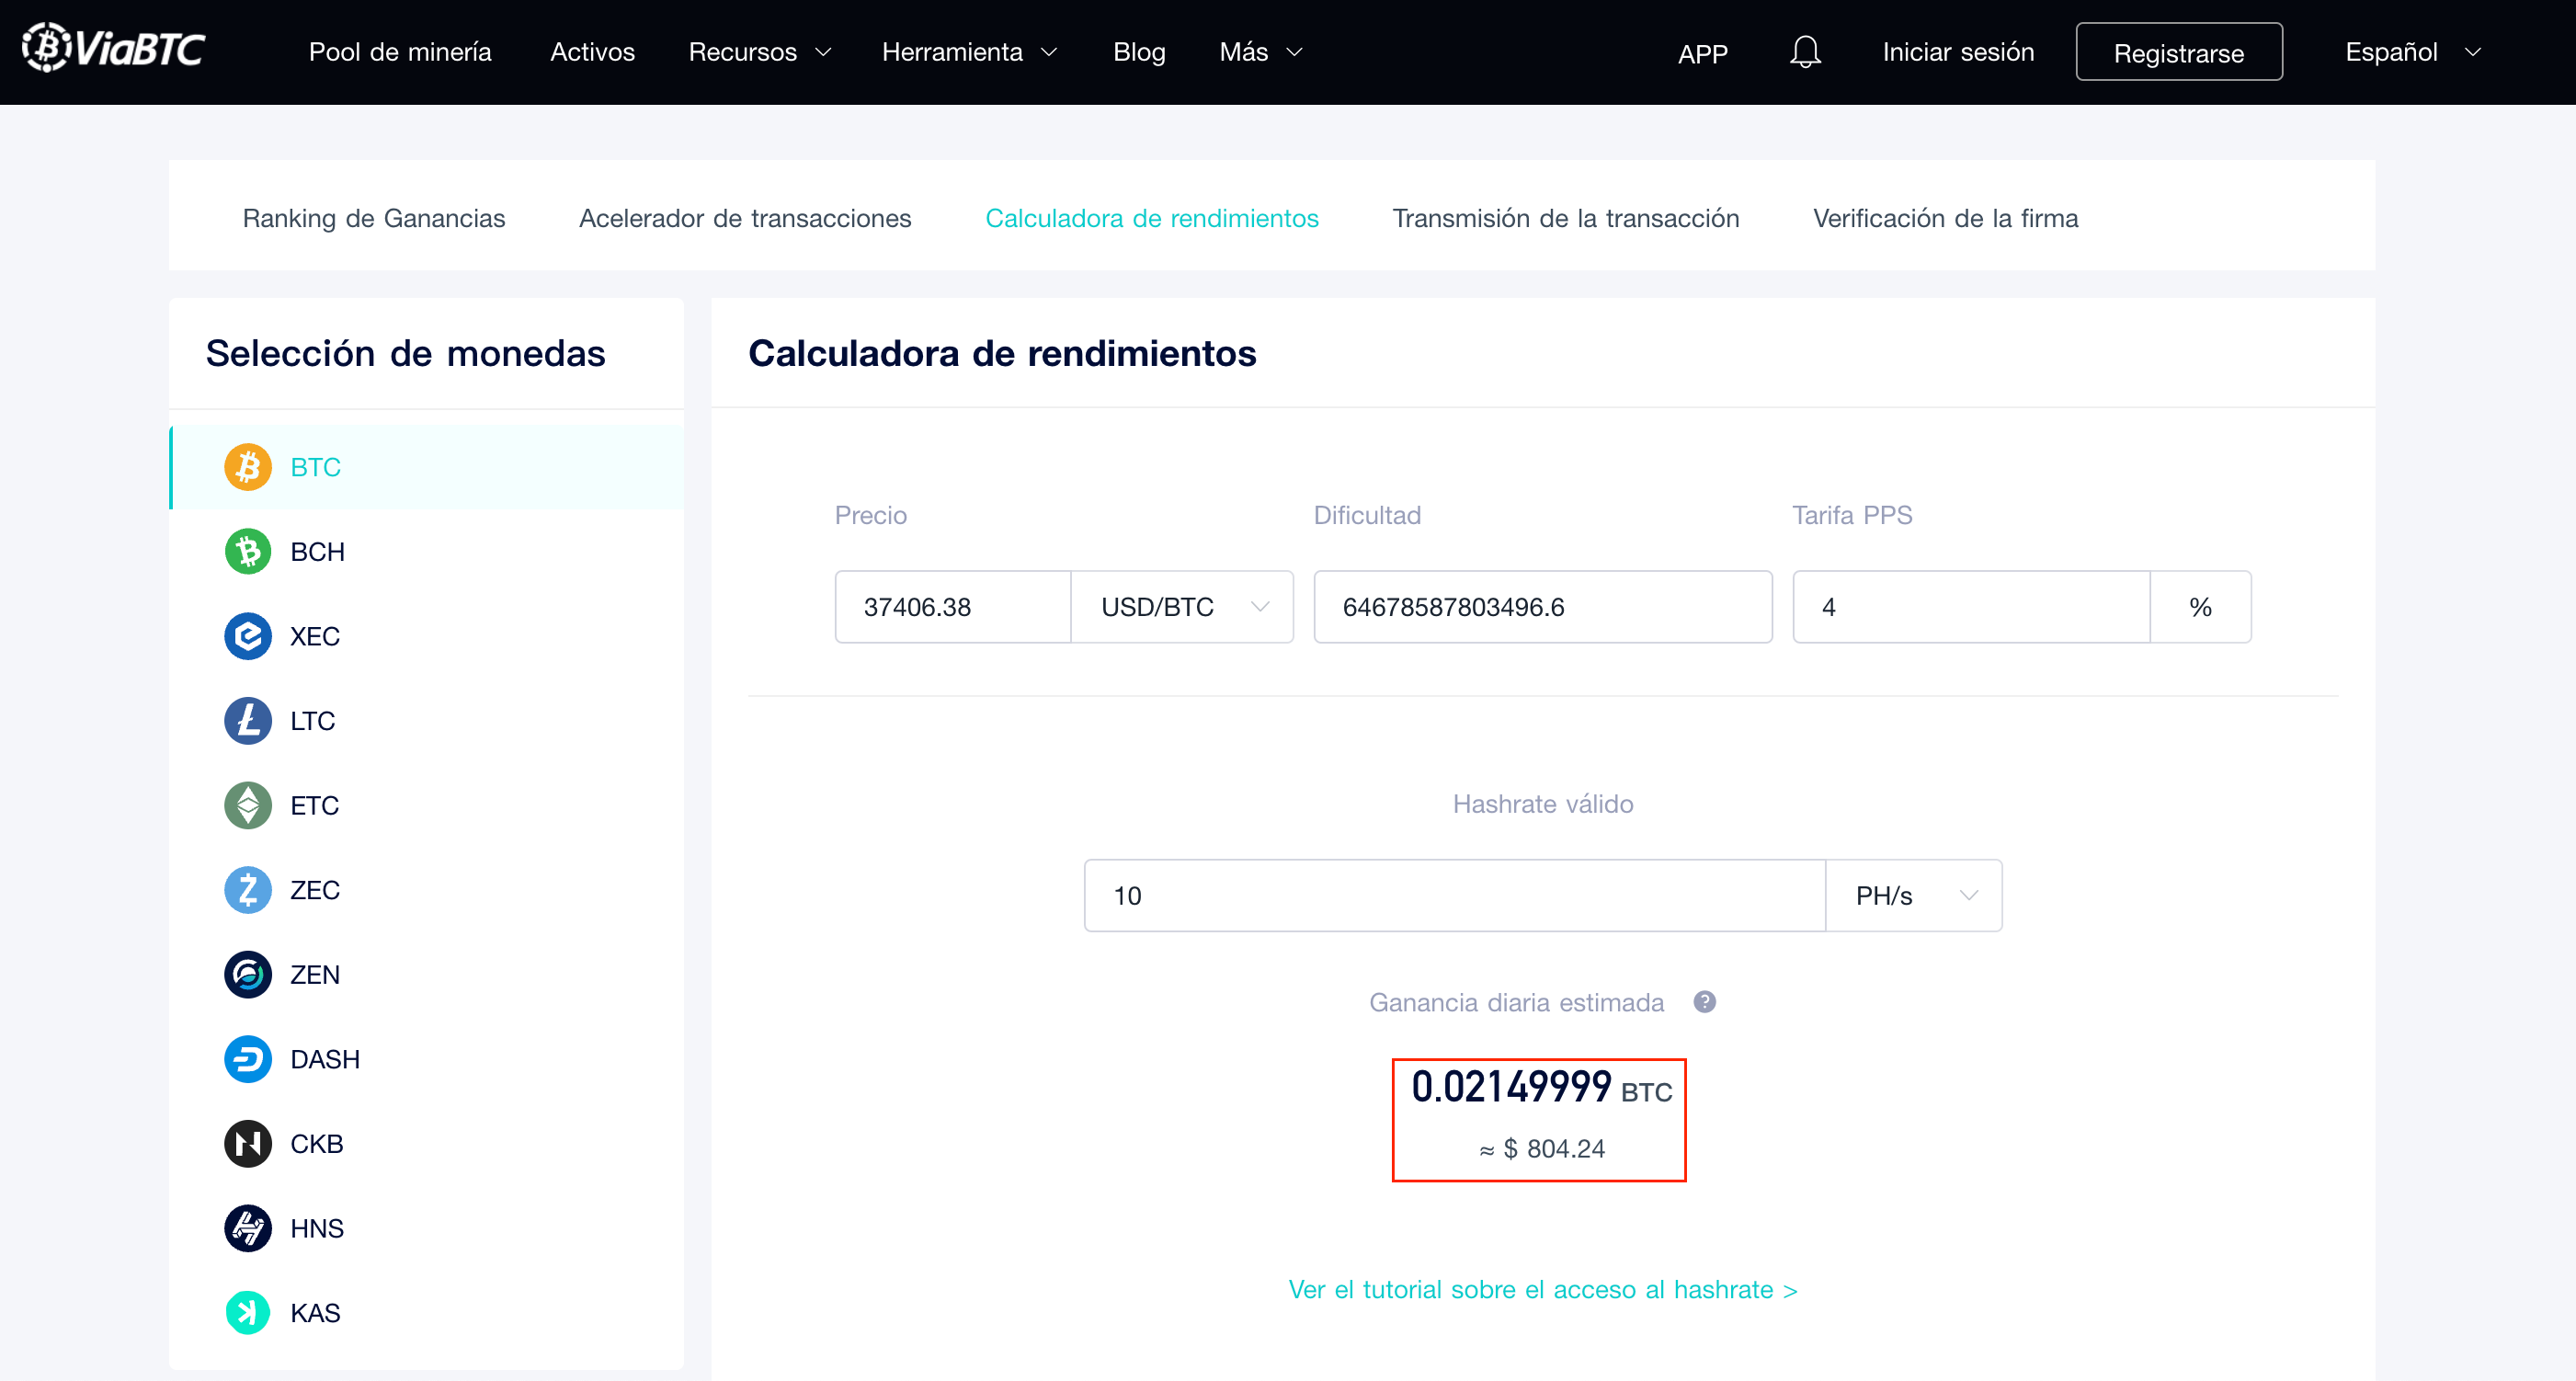This screenshot has width=2576, height=1381.
Task: Click Iniciar sesión
Action: [1958, 52]
